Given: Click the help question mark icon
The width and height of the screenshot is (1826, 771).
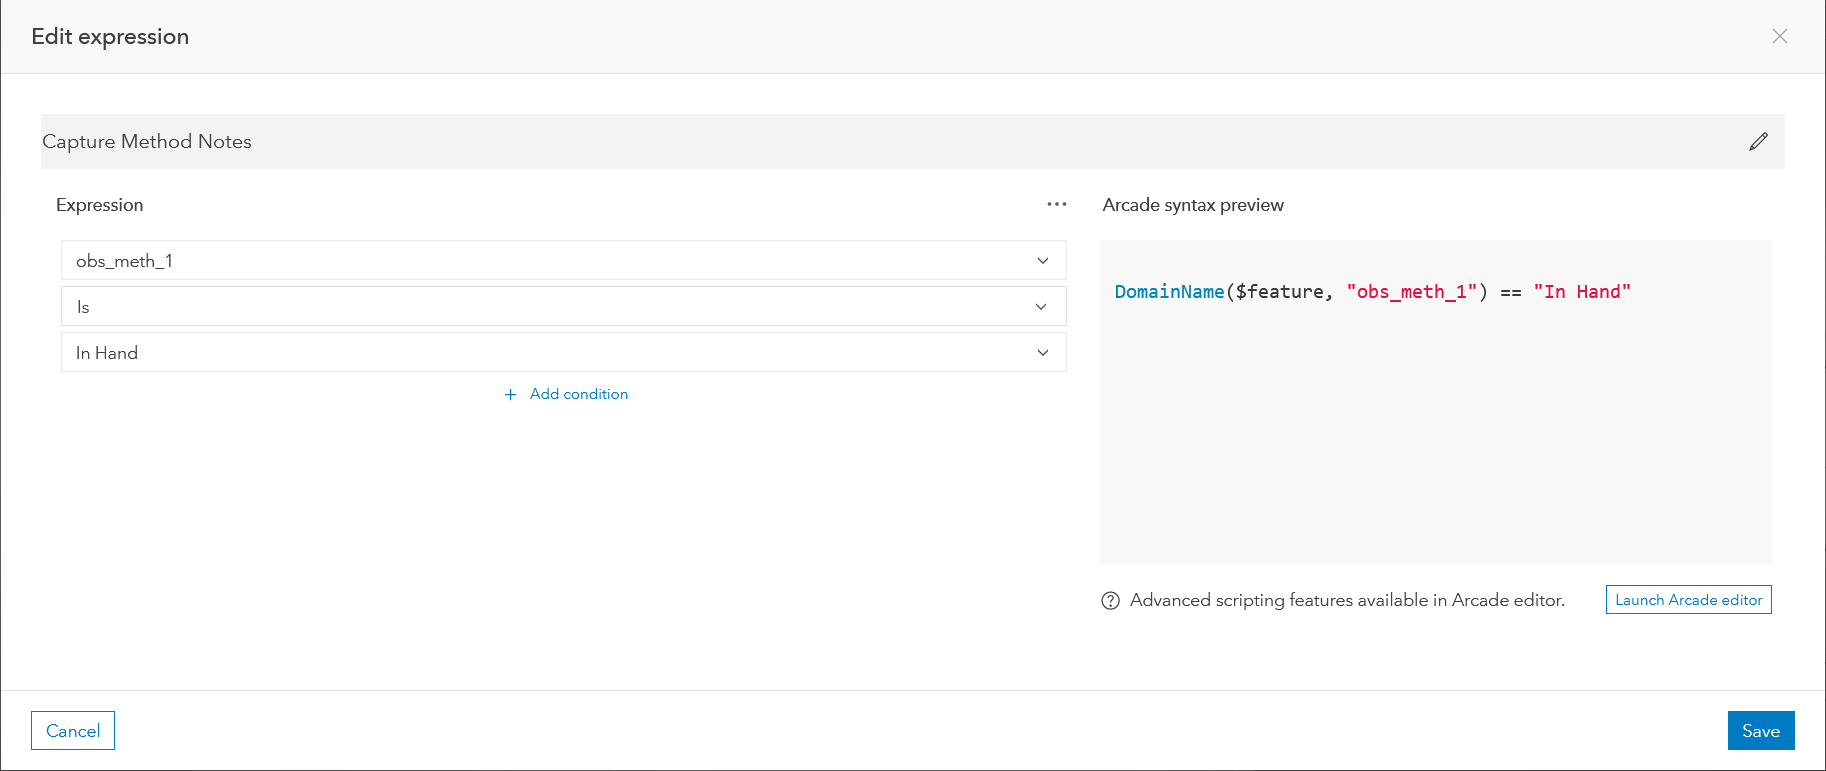Looking at the screenshot, I should 1110,601.
